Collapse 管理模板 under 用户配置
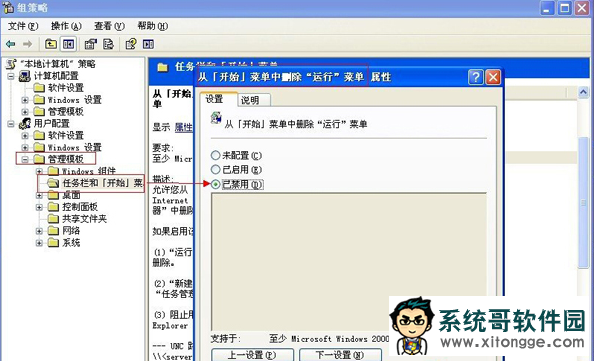Screen dimensions: 594x361 [25, 159]
